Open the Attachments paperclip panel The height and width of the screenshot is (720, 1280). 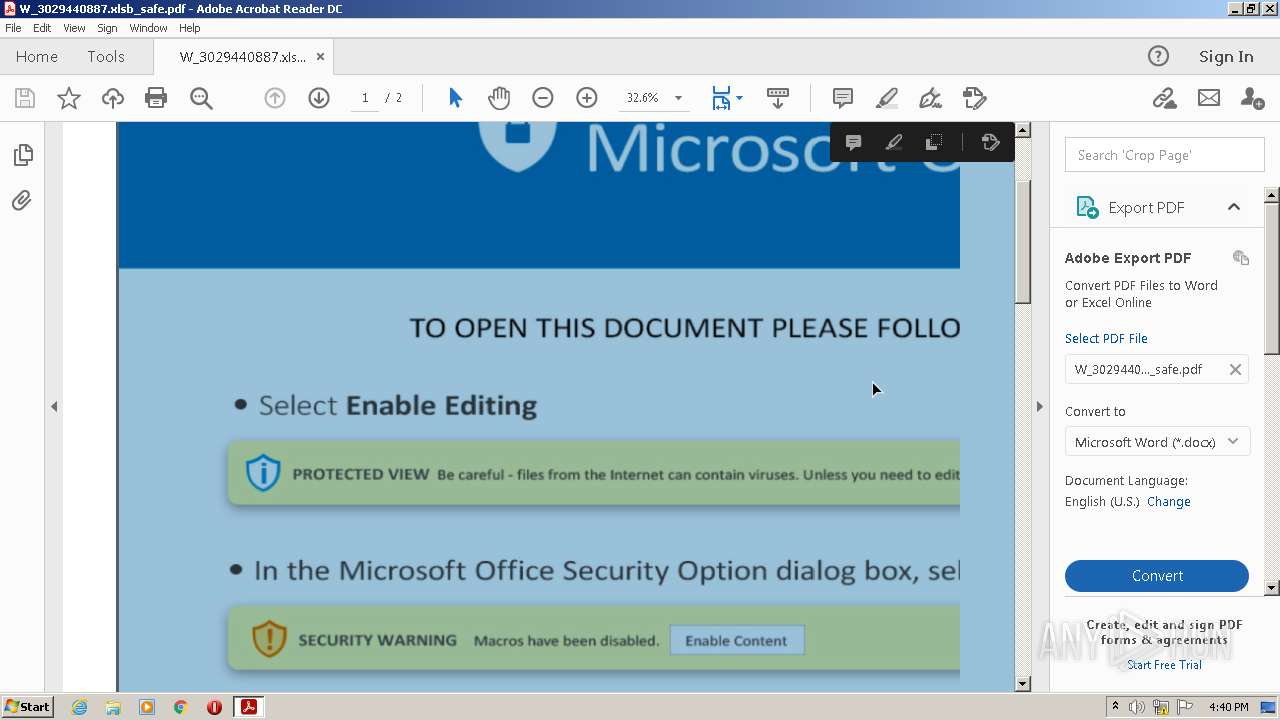tap(22, 201)
